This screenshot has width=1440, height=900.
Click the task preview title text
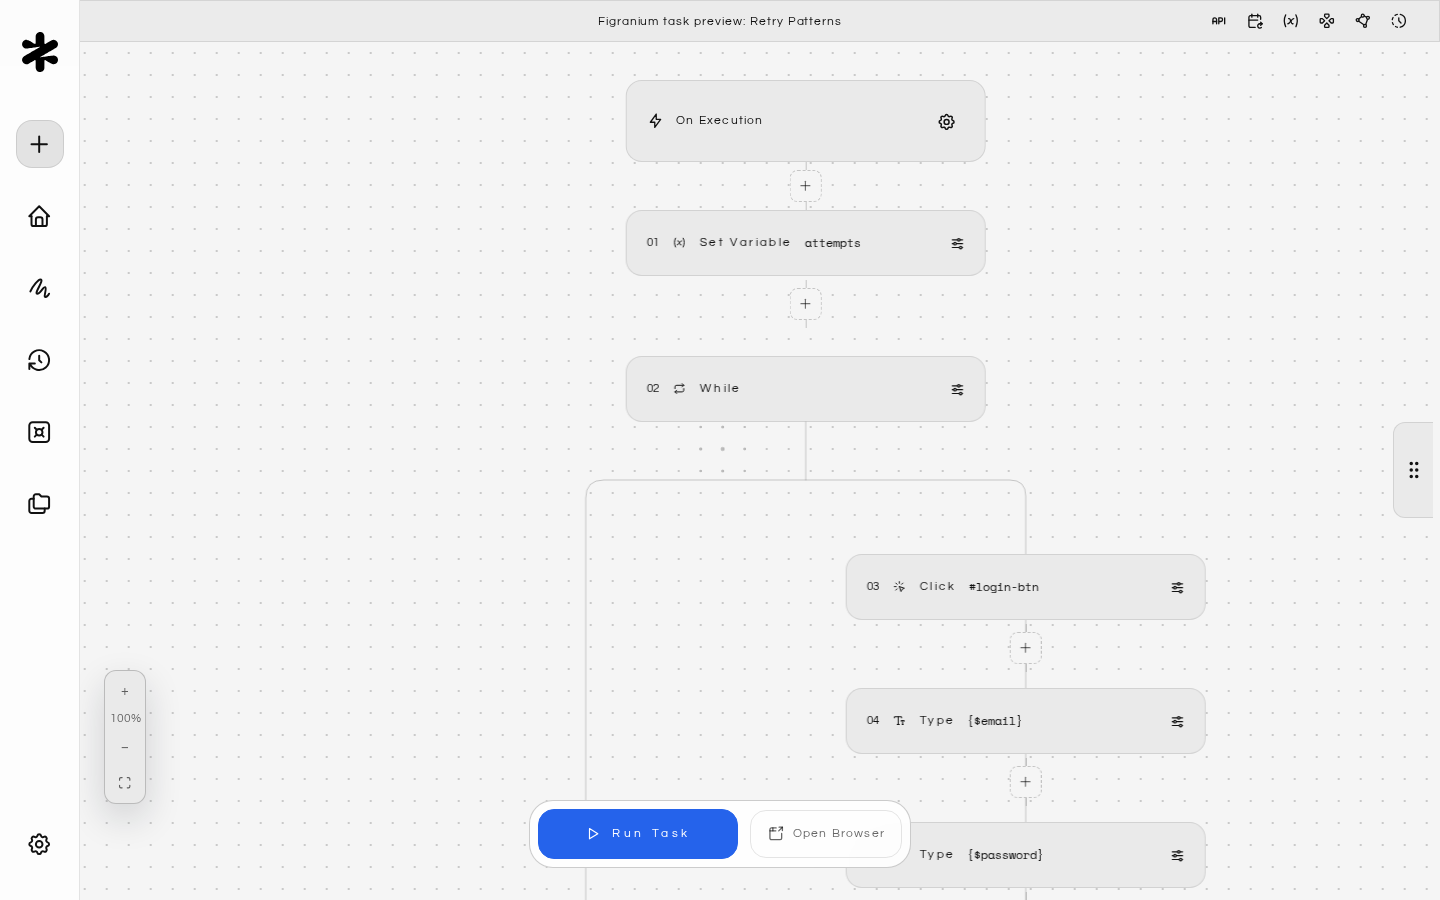(x=720, y=21)
